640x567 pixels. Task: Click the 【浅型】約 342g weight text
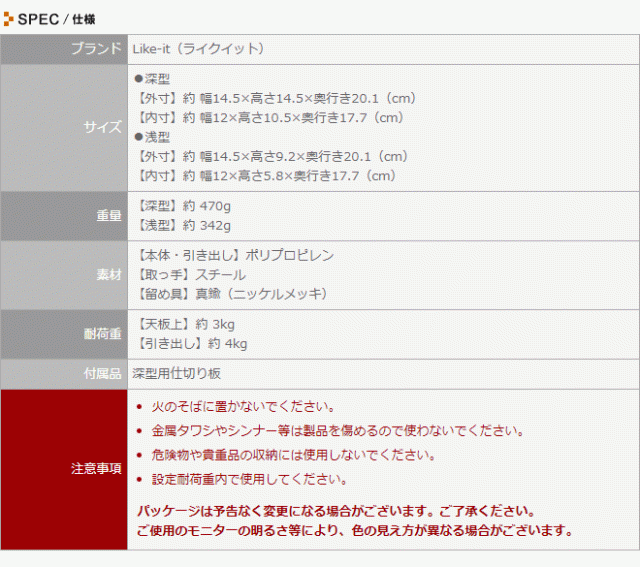[182, 225]
